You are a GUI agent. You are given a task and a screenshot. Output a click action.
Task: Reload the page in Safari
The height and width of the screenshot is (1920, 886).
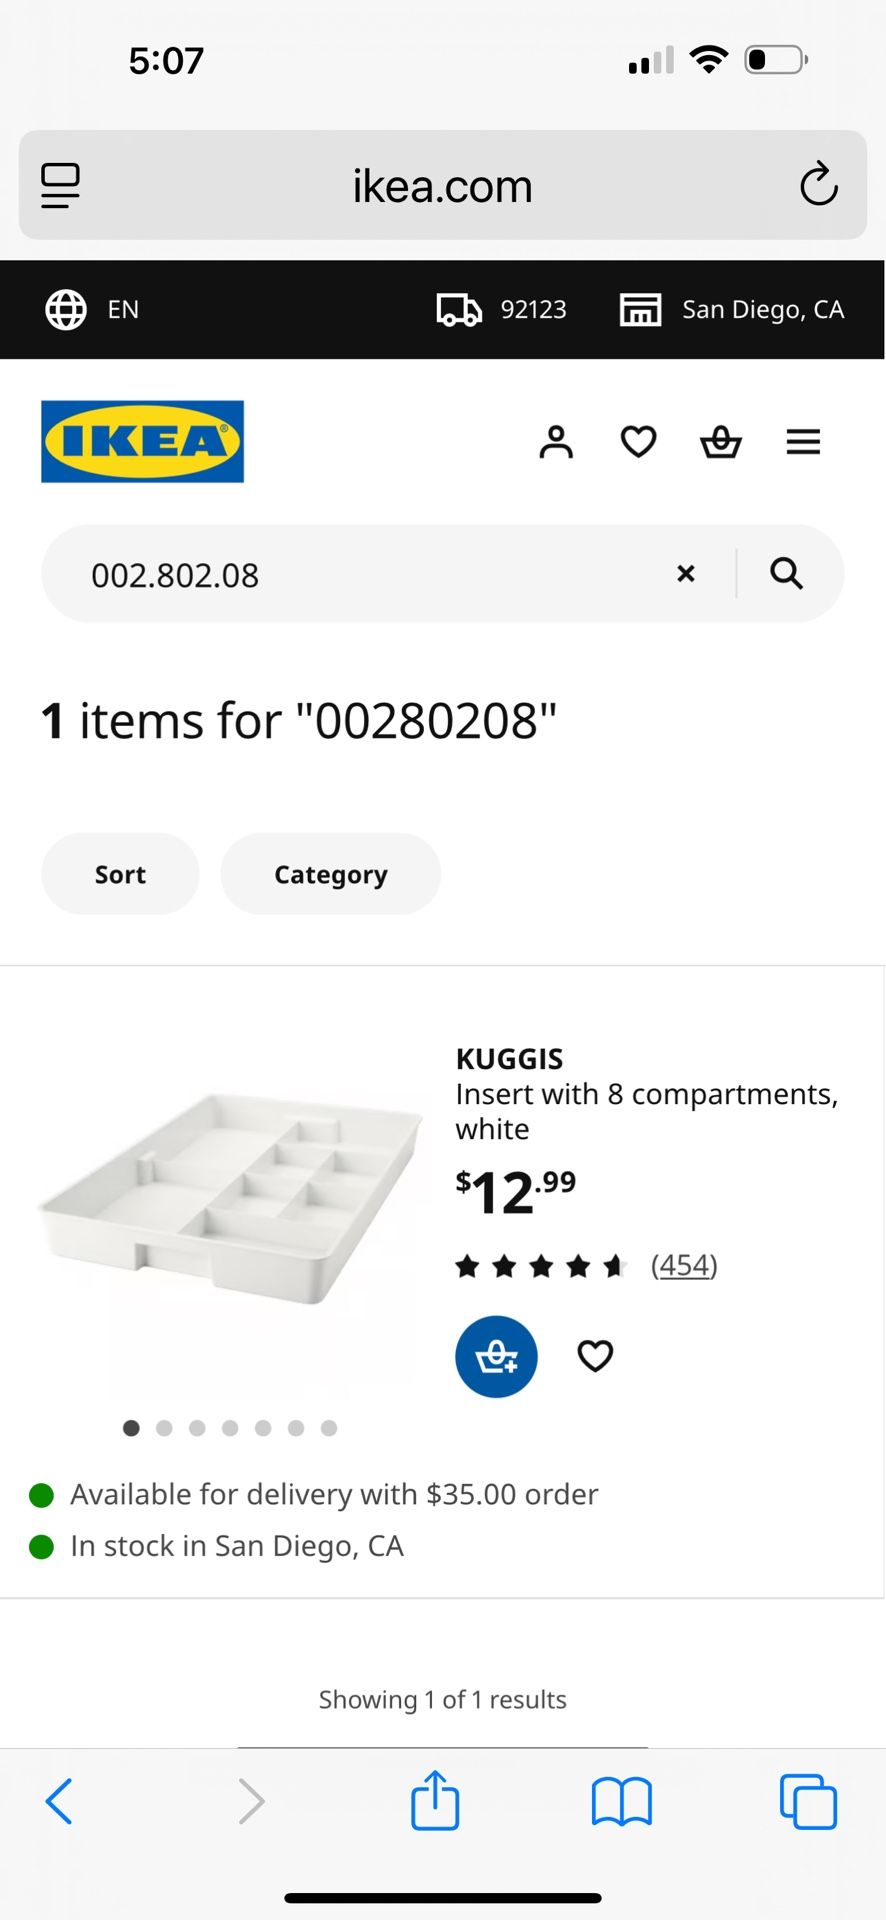tap(818, 185)
